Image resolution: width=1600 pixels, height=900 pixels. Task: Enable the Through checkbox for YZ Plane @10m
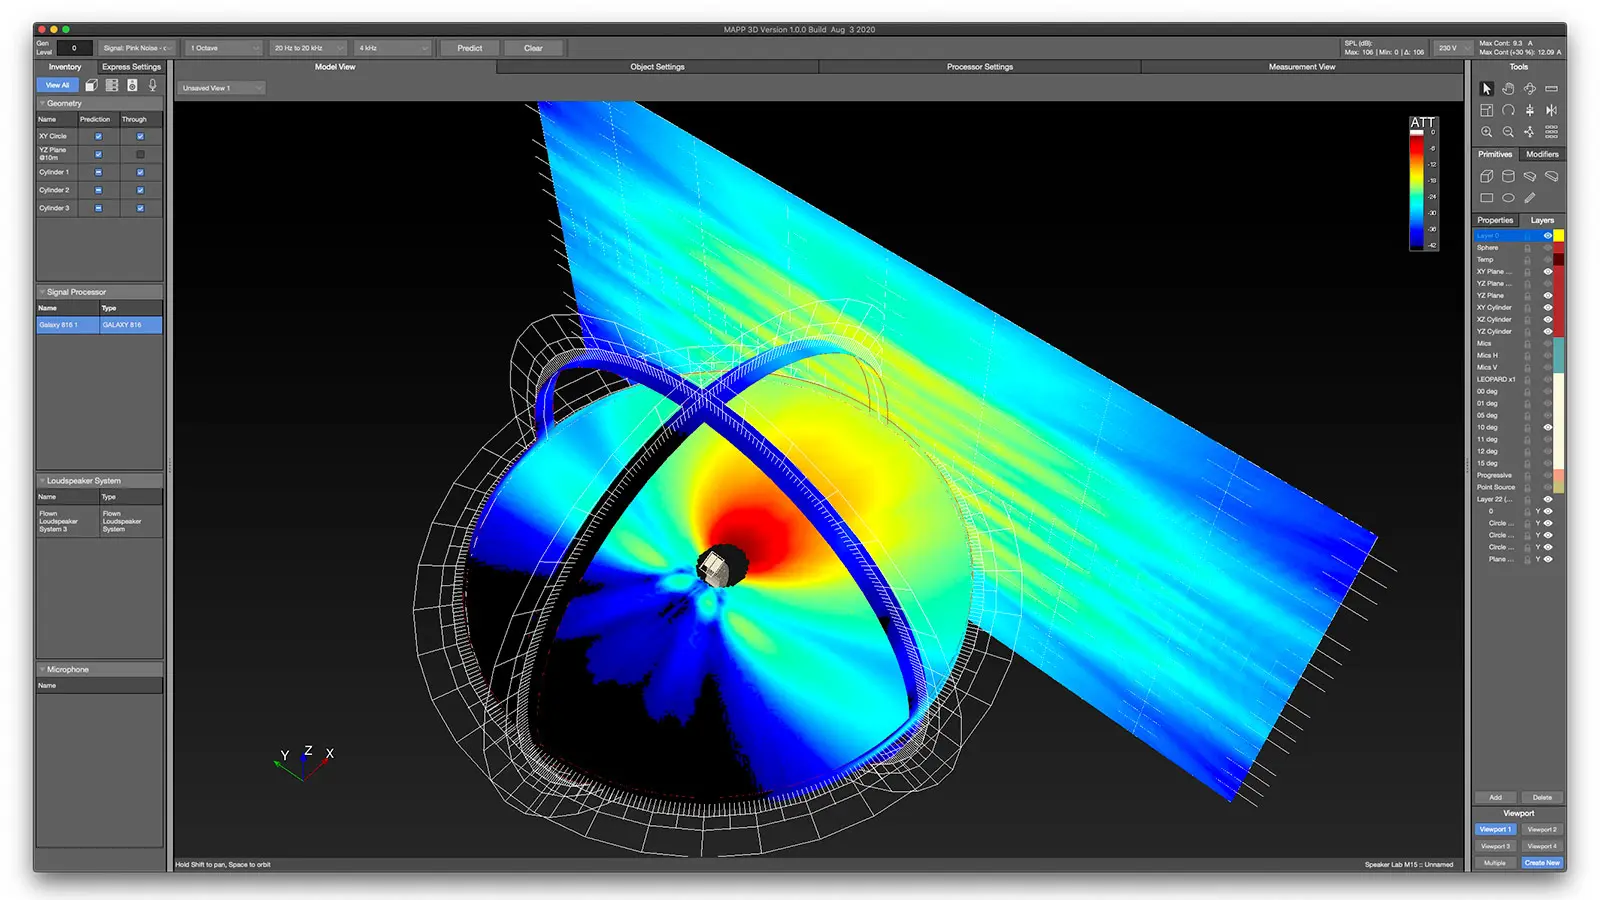[141, 154]
